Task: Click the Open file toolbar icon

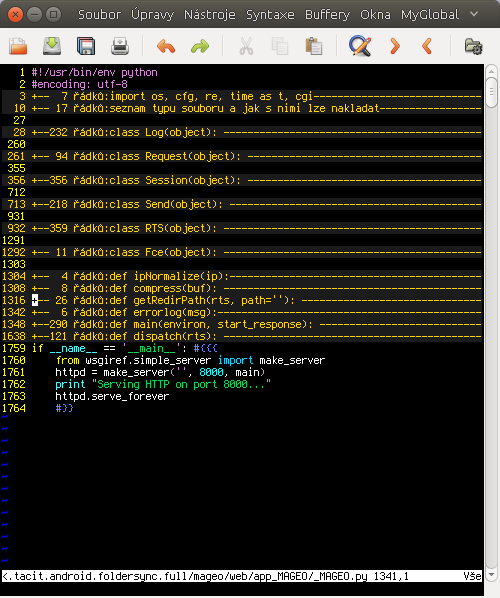Action: pyautogui.click(x=18, y=46)
